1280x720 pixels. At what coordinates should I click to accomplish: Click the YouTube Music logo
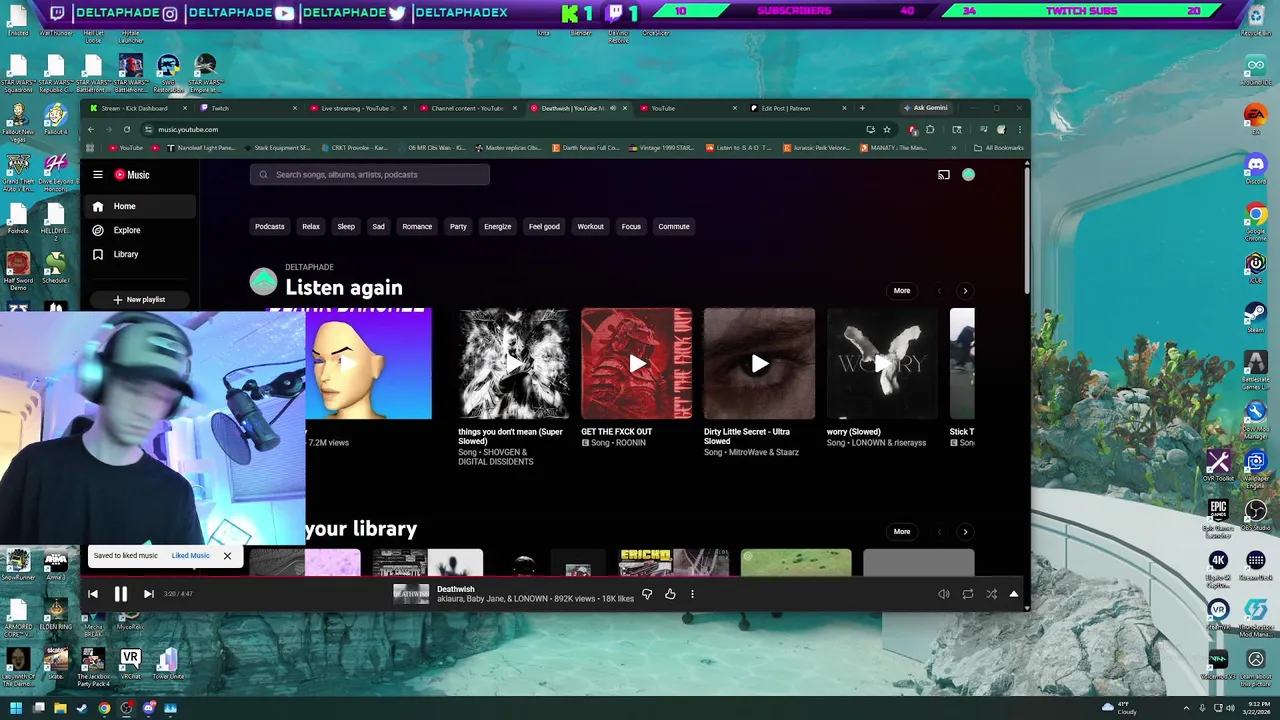131,174
